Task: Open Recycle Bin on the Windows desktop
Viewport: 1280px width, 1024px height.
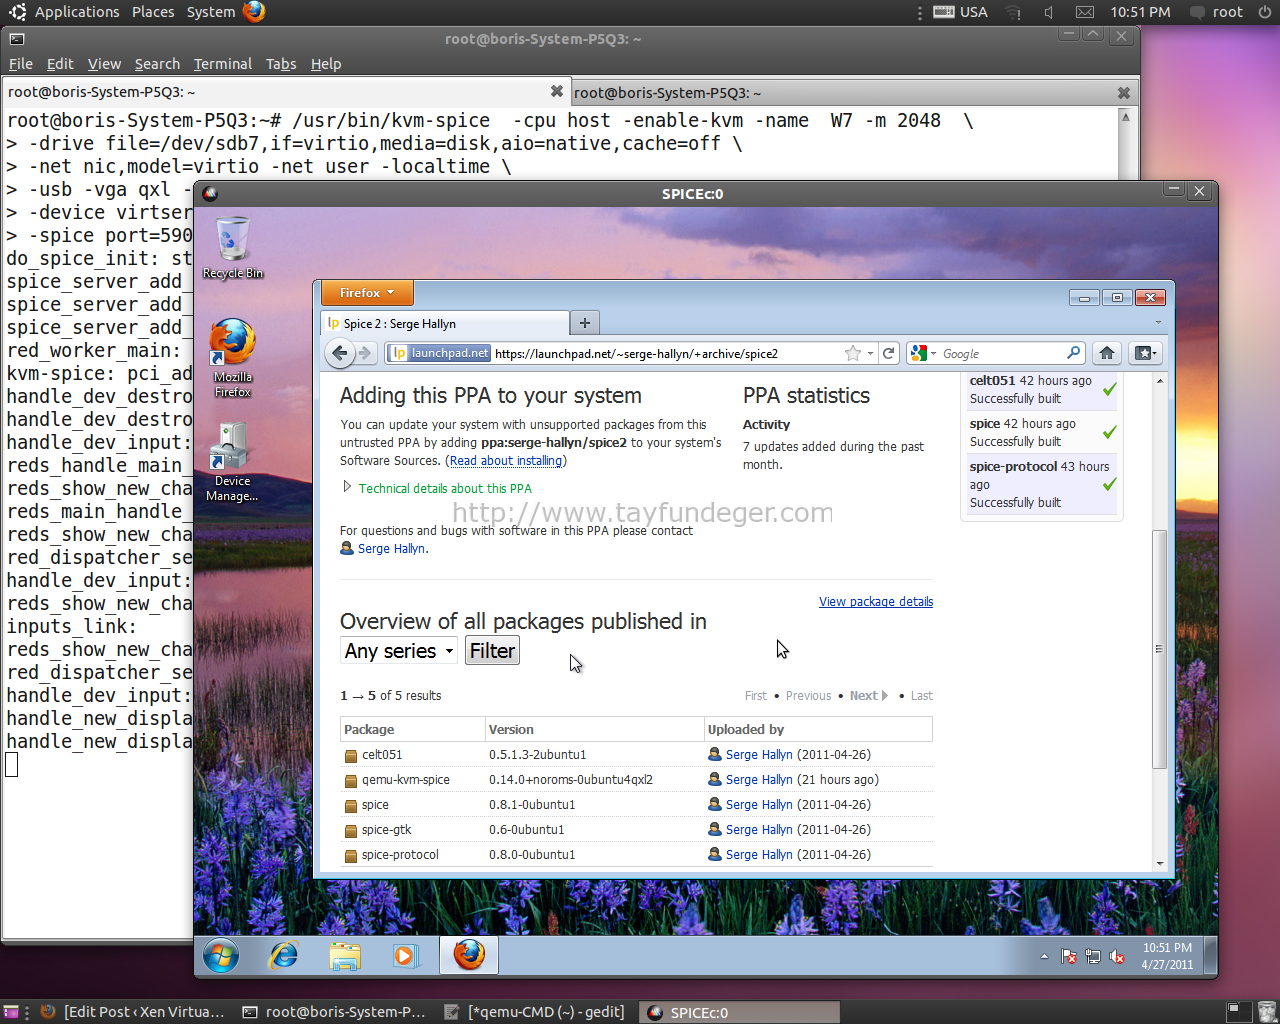Action: click(233, 248)
